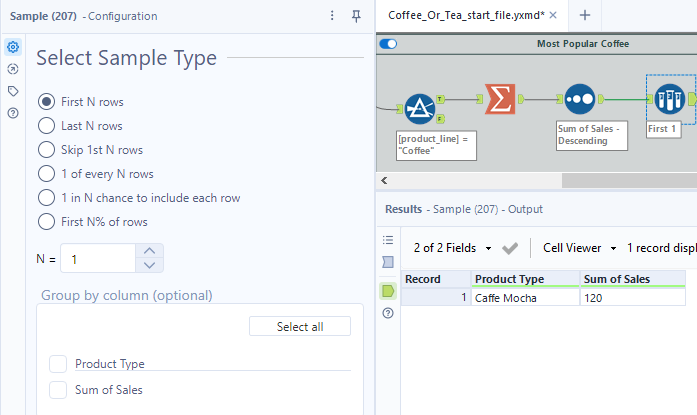Click the Sort tool's output anchor
This screenshot has width=697, height=415.
coord(601,99)
